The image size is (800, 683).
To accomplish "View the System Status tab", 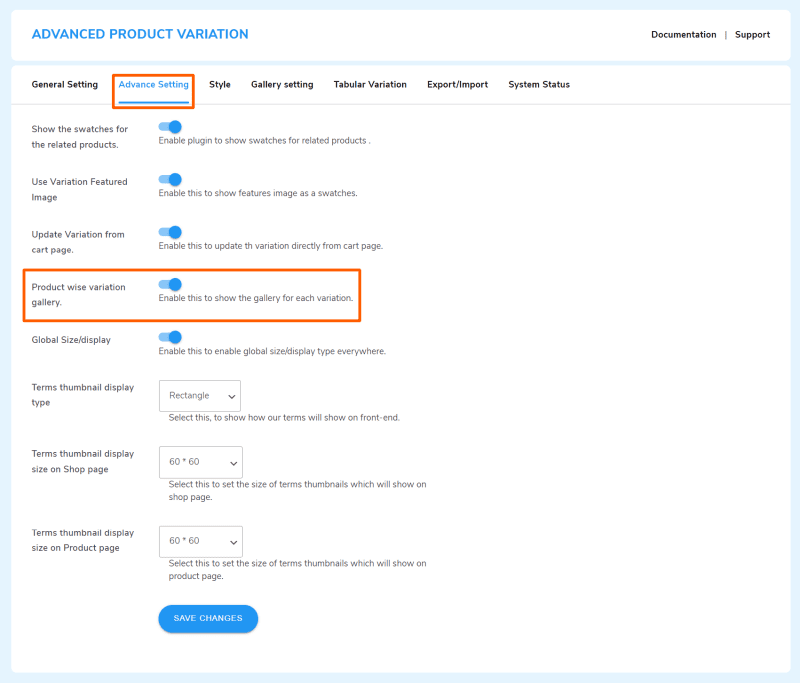I will coord(539,85).
